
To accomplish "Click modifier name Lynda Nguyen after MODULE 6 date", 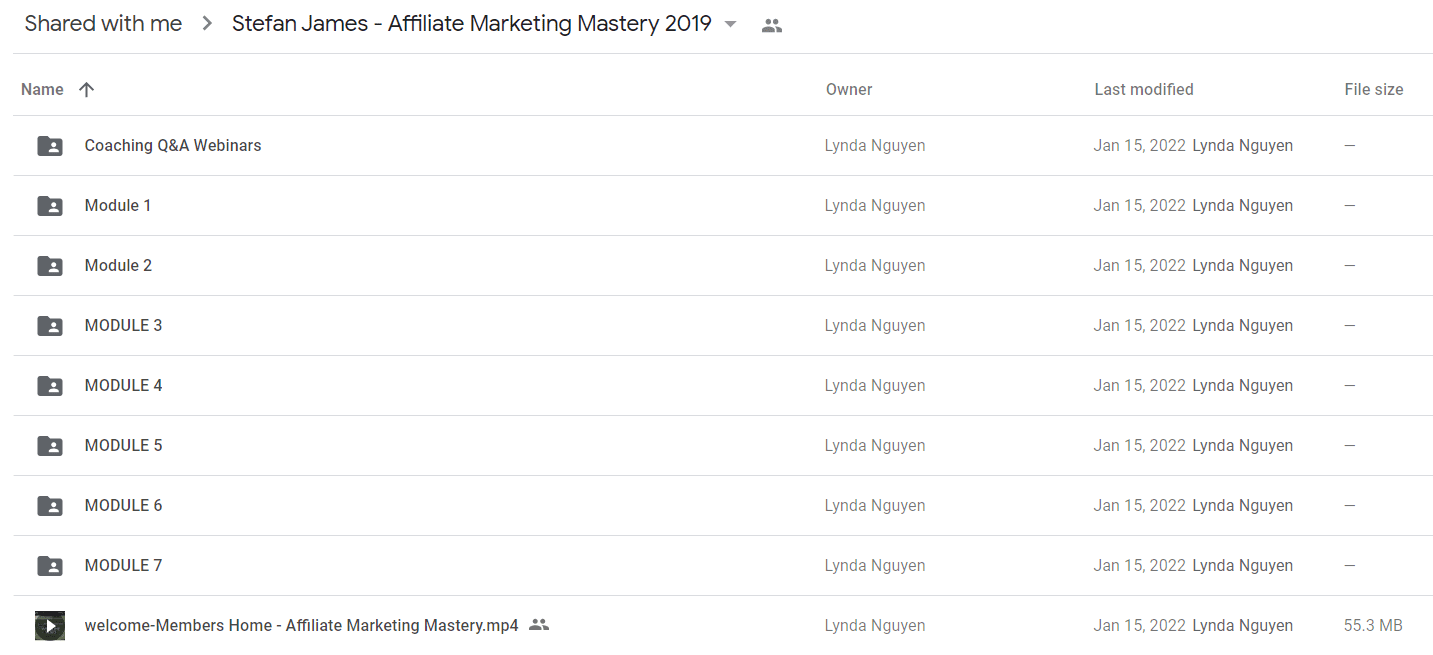I will 1243,505.
